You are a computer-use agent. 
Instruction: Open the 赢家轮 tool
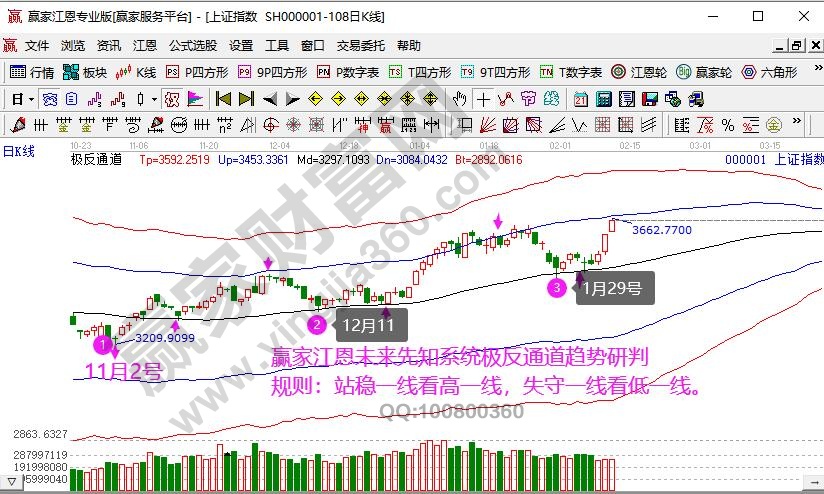click(704, 72)
